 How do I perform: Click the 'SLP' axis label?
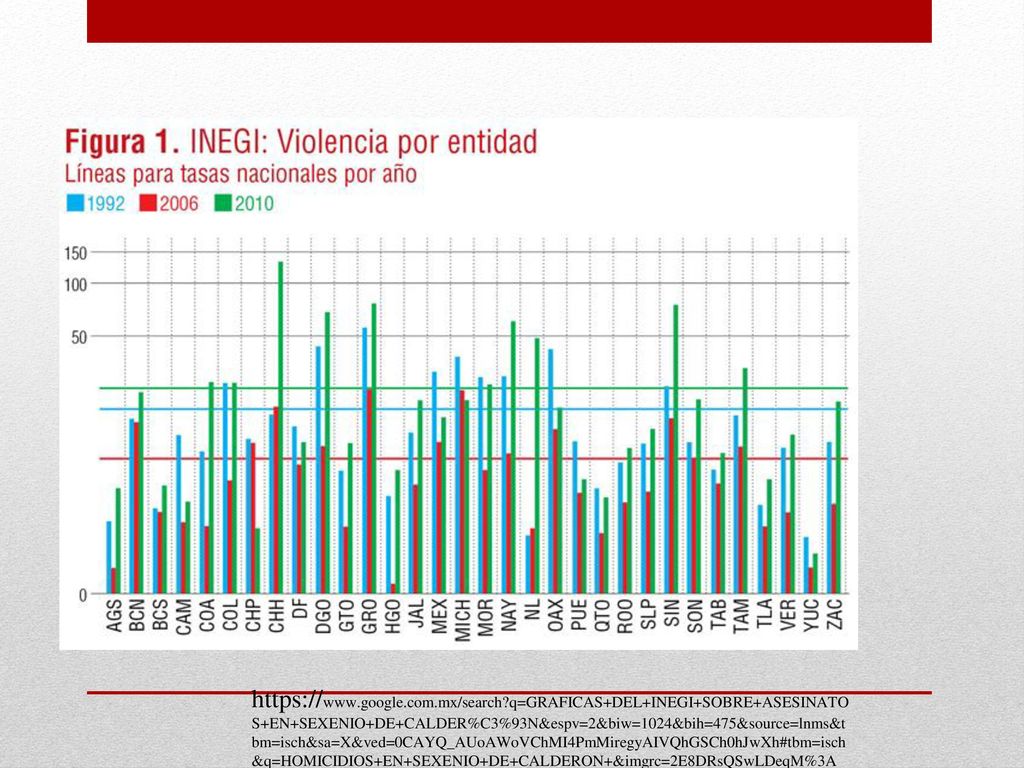pos(648,614)
